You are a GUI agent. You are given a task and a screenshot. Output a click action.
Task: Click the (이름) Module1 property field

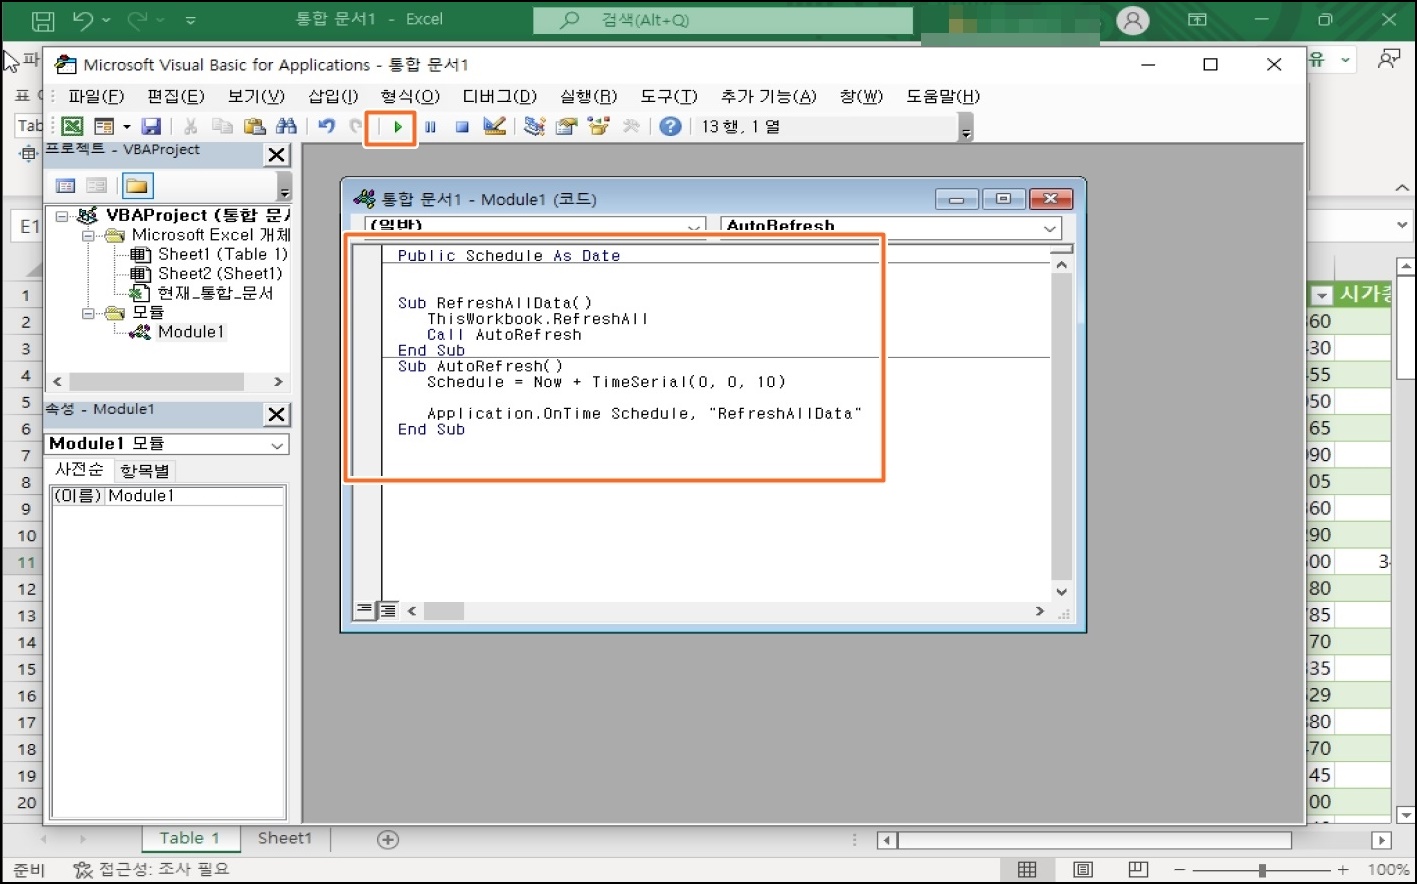click(x=168, y=496)
